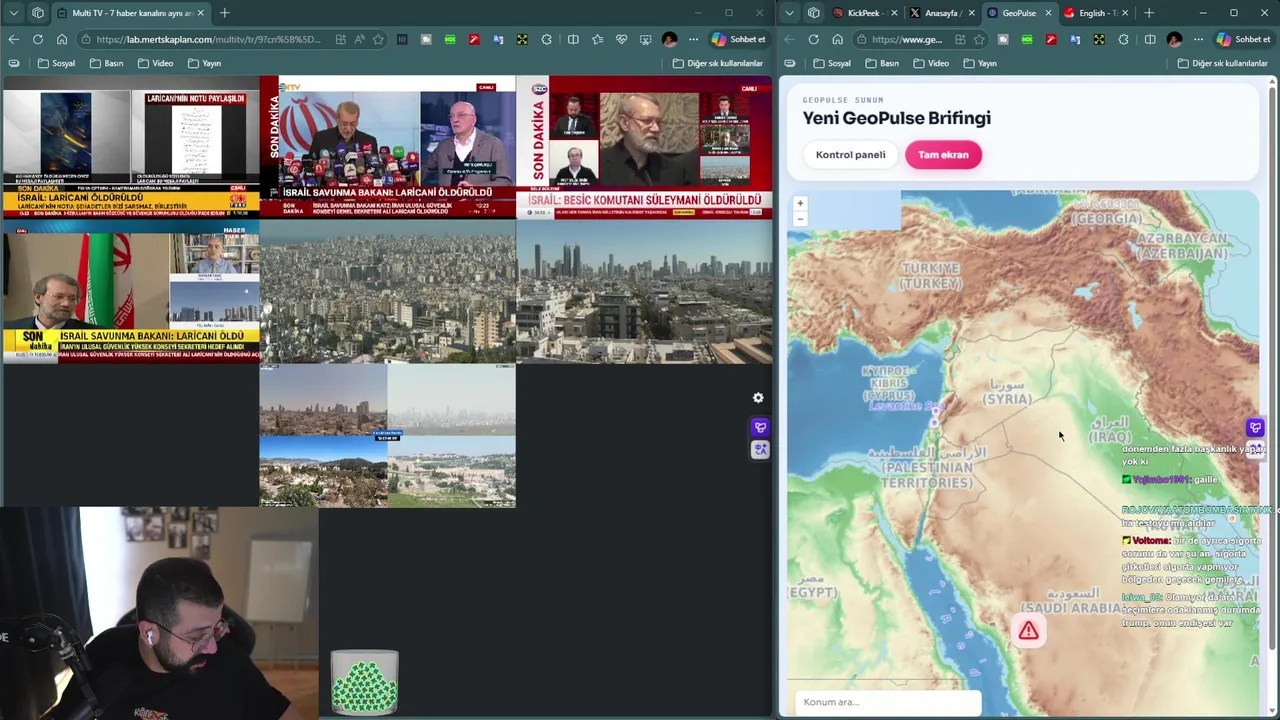Viewport: 1280px width, 720px height.
Task: Select the Laricani'nin Notu Paylaşıldı stream
Action: (x=130, y=147)
